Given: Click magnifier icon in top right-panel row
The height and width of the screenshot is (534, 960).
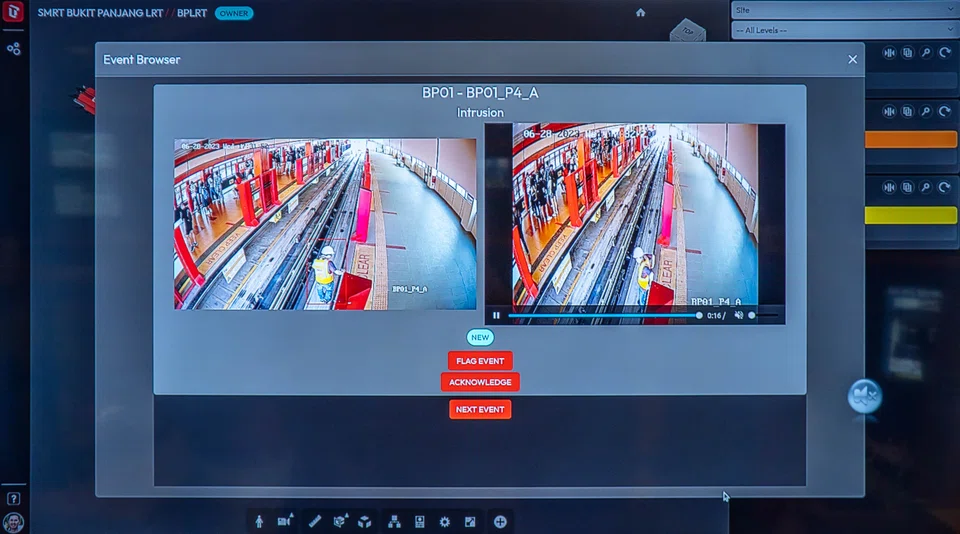Looking at the screenshot, I should pos(926,53).
